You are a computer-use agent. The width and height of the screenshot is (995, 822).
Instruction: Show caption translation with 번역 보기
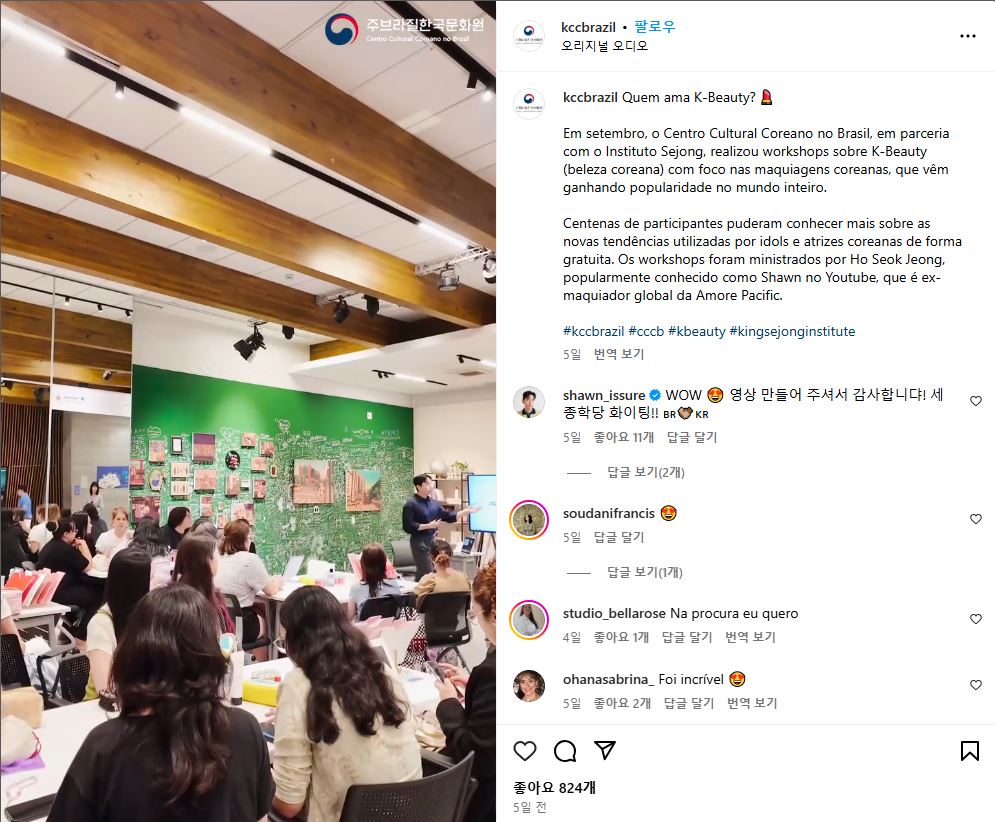click(619, 354)
